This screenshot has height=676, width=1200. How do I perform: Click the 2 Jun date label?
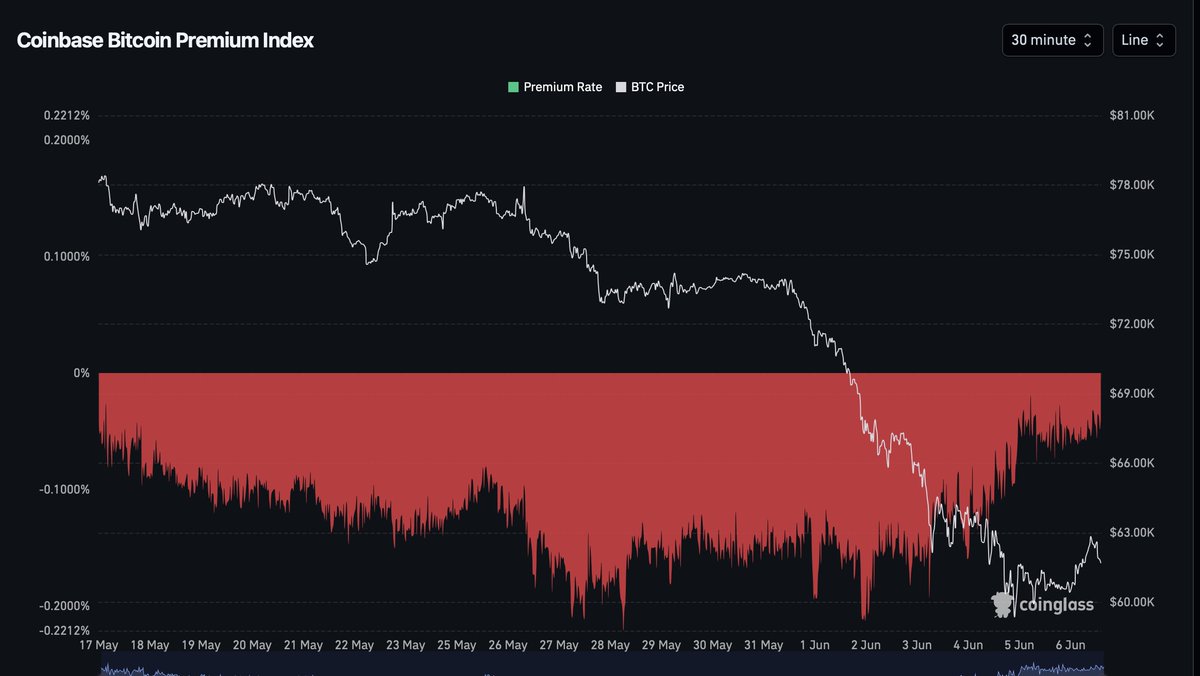865,645
